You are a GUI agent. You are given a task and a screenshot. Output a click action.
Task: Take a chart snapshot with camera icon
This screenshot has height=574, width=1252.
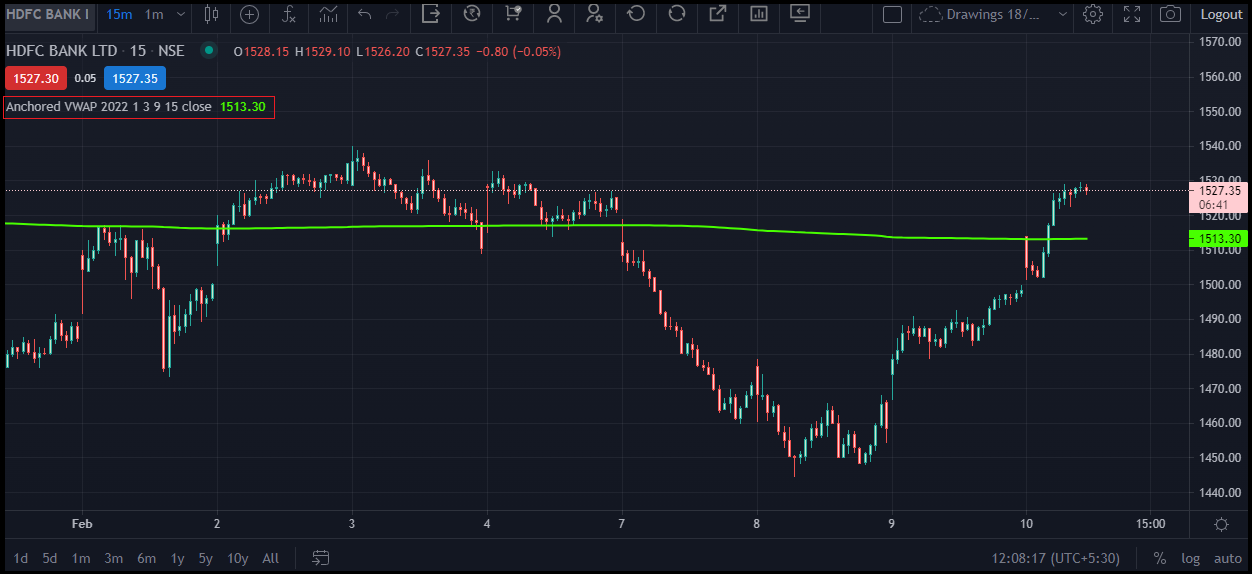click(1170, 14)
